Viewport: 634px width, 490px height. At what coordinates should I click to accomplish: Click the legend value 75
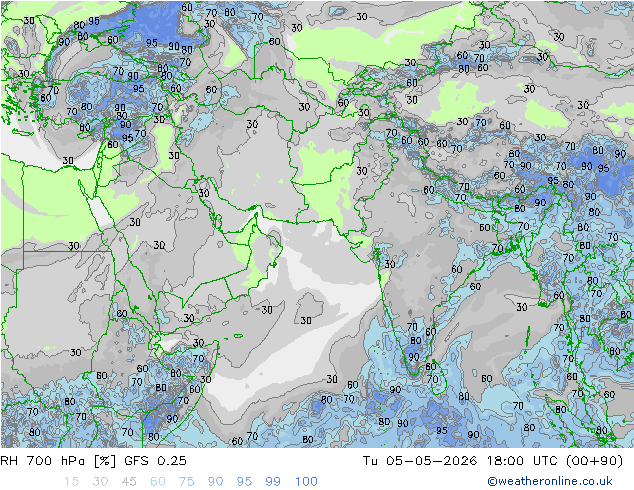click(187, 482)
